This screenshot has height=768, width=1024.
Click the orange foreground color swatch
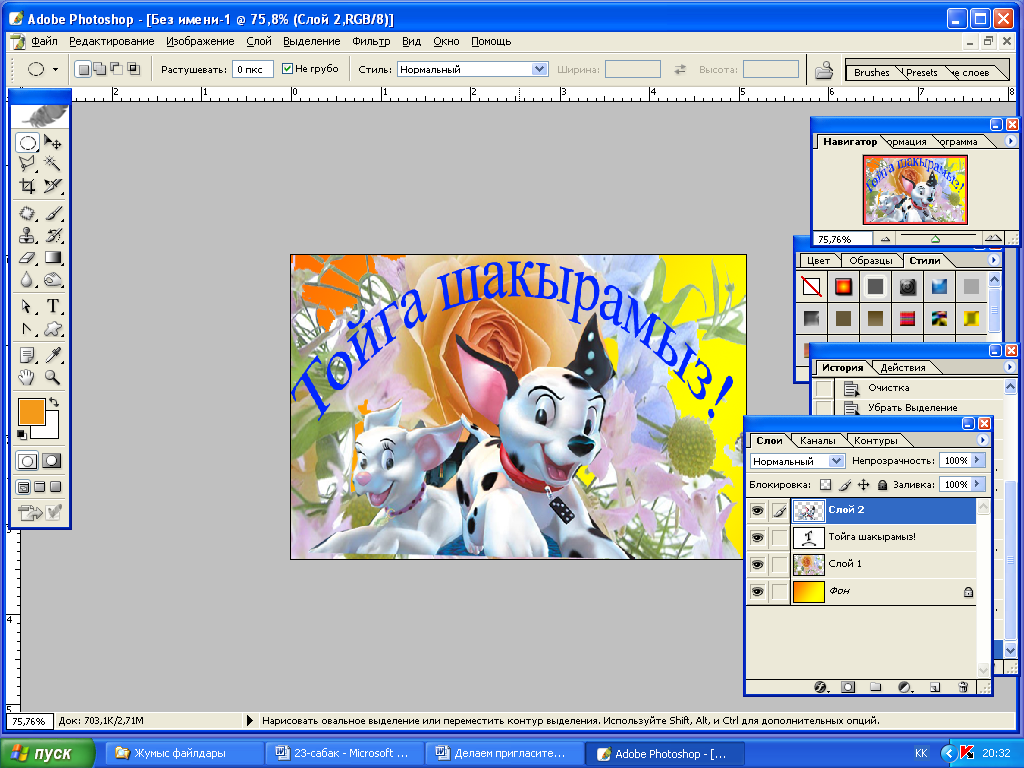[x=31, y=412]
